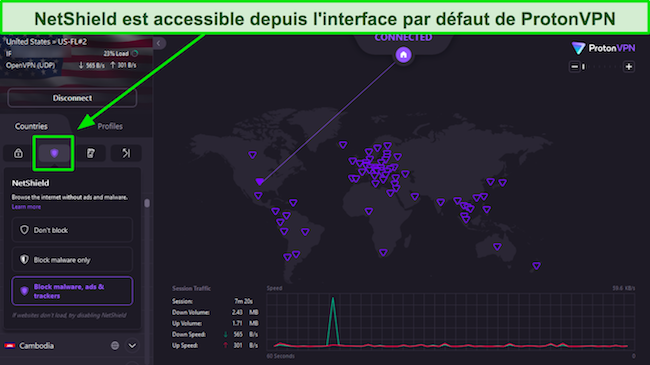Viewport: 650px width, 365px height.
Task: Click the Up Volume 1.71 MB value
Action: (x=245, y=323)
